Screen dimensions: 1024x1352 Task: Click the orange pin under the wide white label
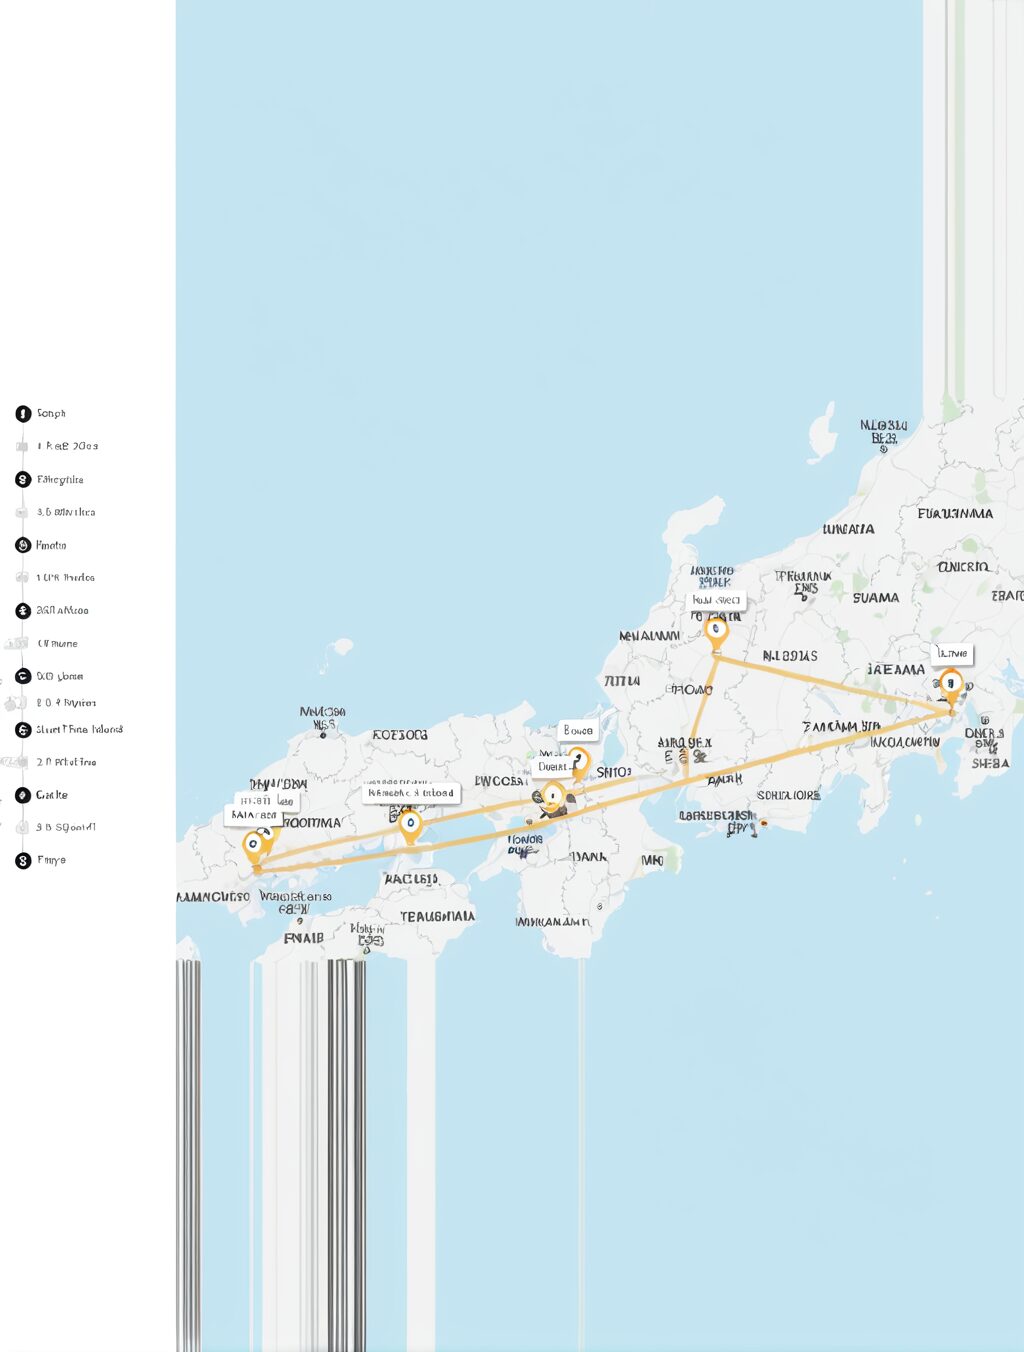(409, 825)
